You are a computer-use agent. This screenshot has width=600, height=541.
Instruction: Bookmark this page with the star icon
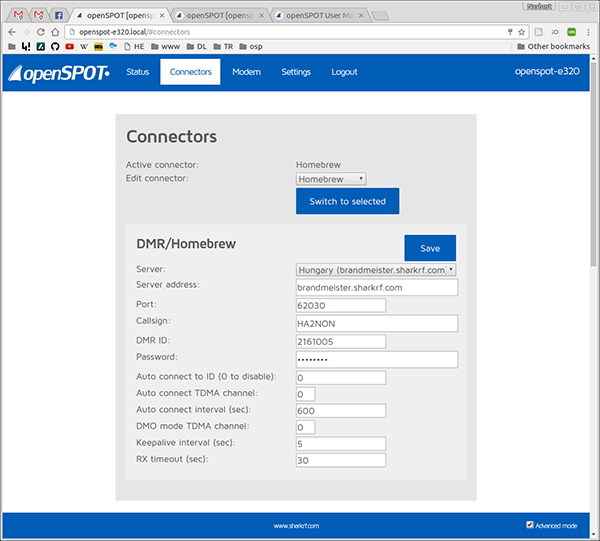point(521,31)
